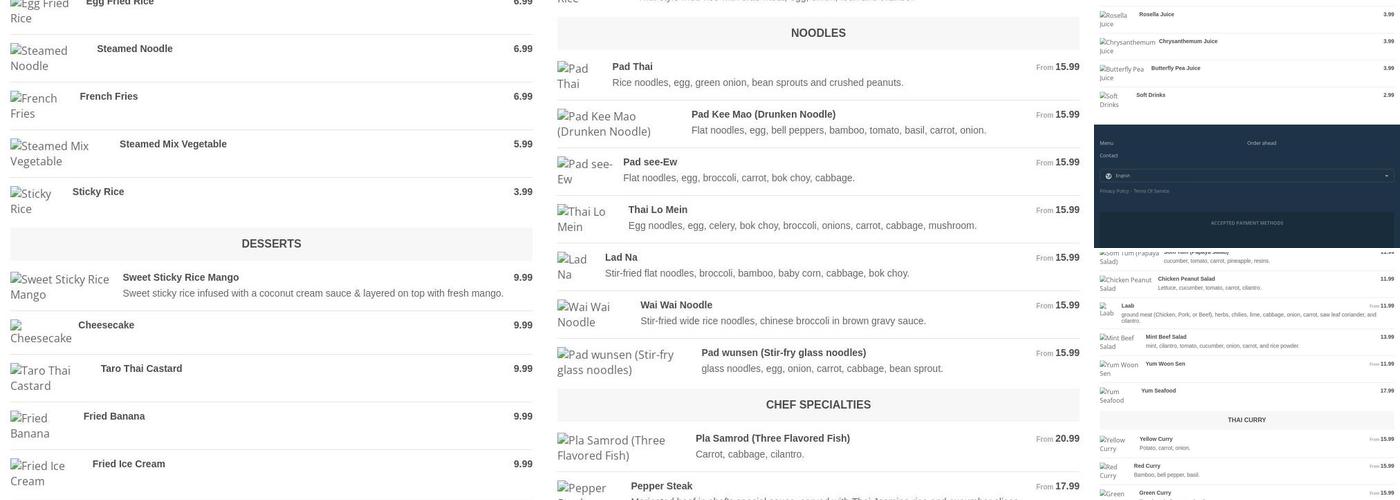This screenshot has height=500, width=1400.
Task: Click the Rosella Juice image icon
Action: click(1112, 19)
